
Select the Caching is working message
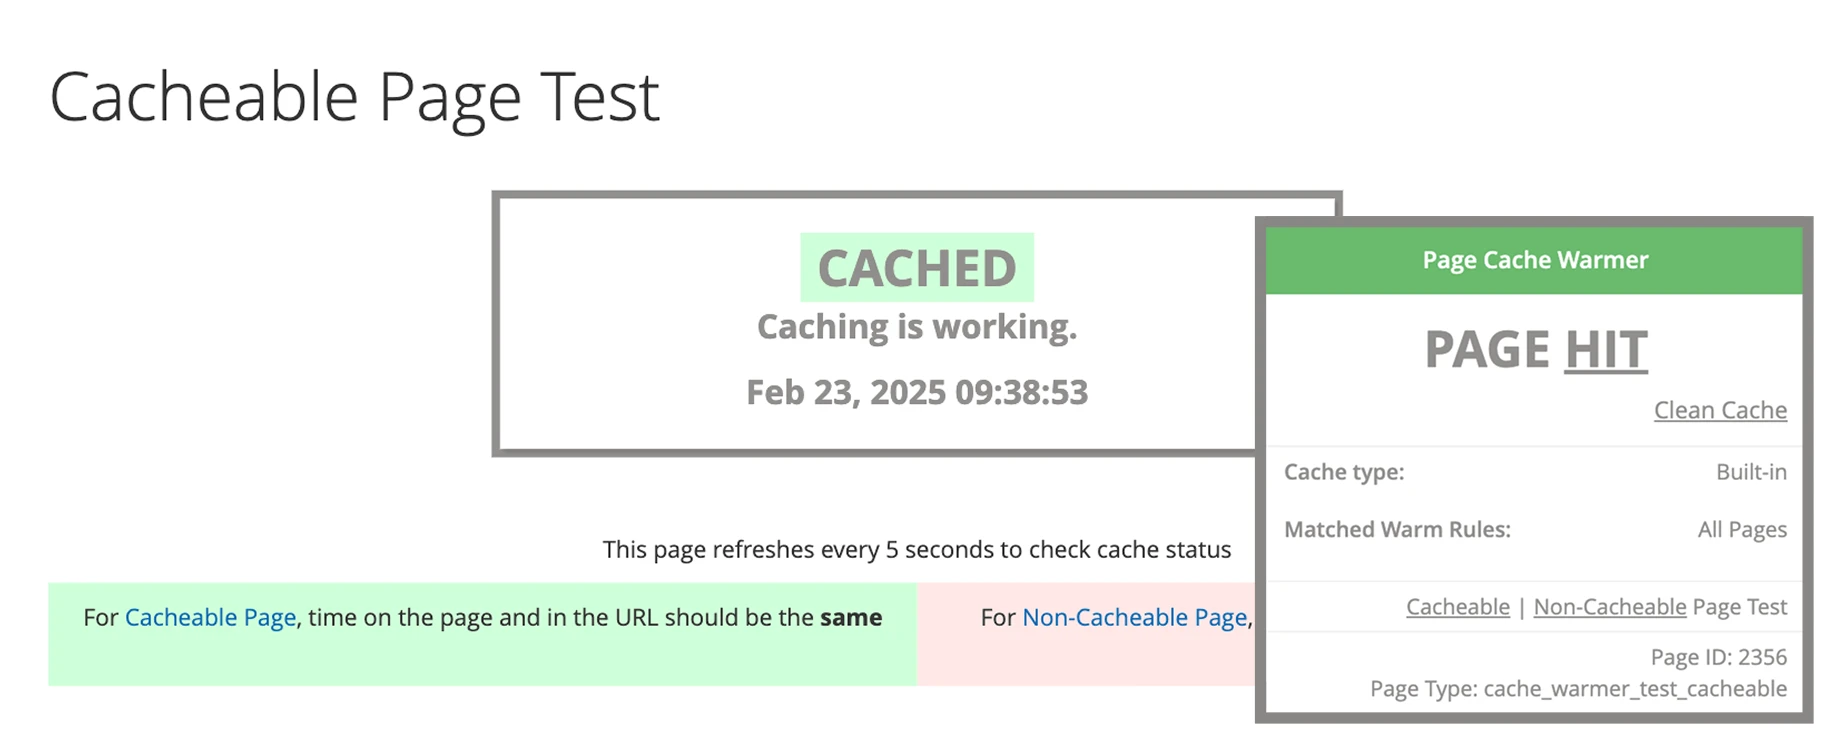pyautogui.click(x=916, y=326)
